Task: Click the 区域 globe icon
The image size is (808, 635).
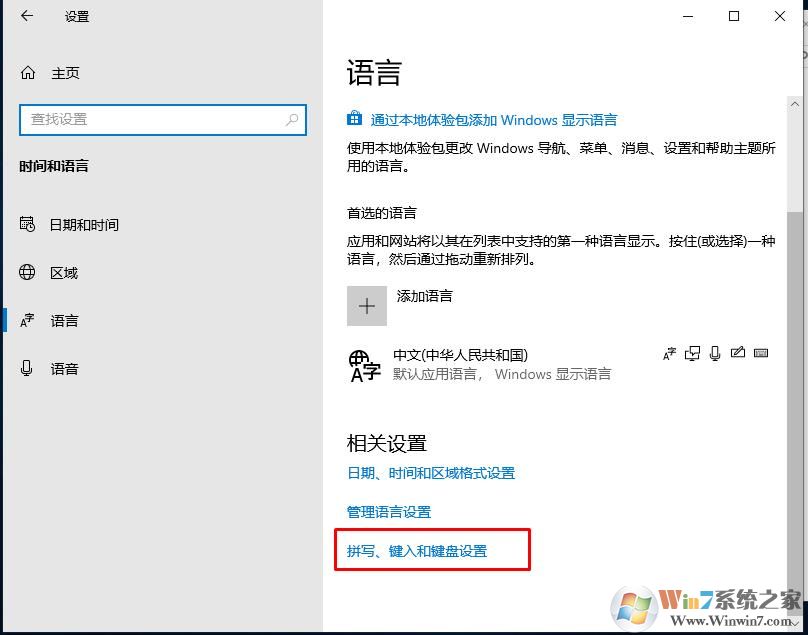Action: coord(27,272)
